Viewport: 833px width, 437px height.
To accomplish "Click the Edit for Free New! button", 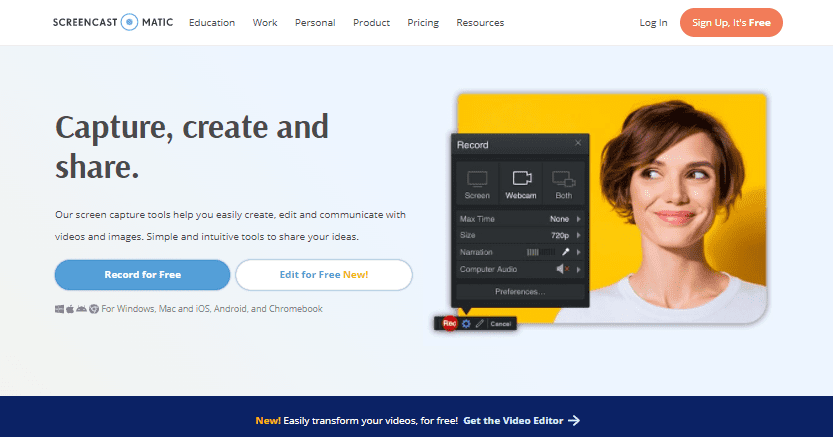I will click(x=324, y=275).
